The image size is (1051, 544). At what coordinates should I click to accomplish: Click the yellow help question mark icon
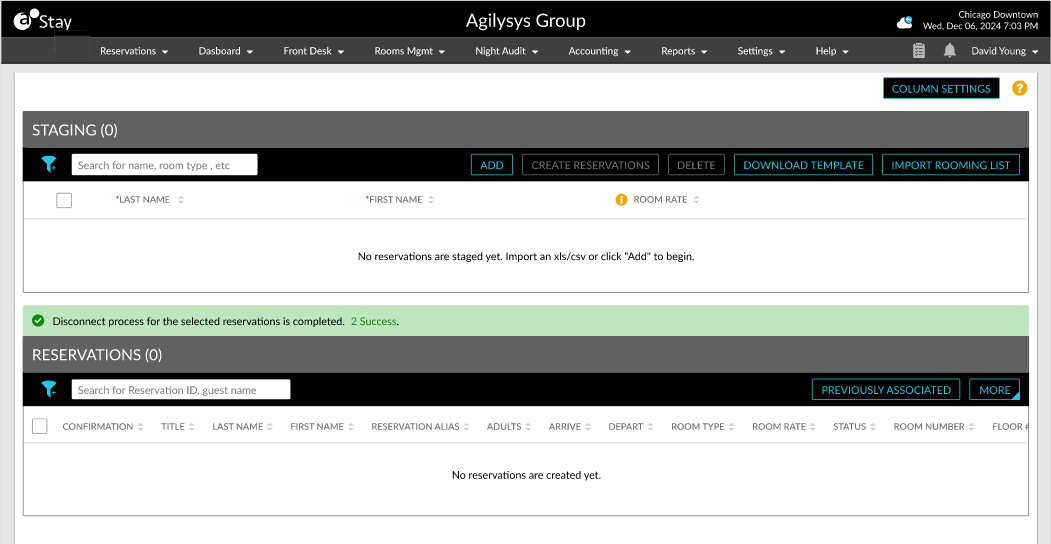[1019, 88]
